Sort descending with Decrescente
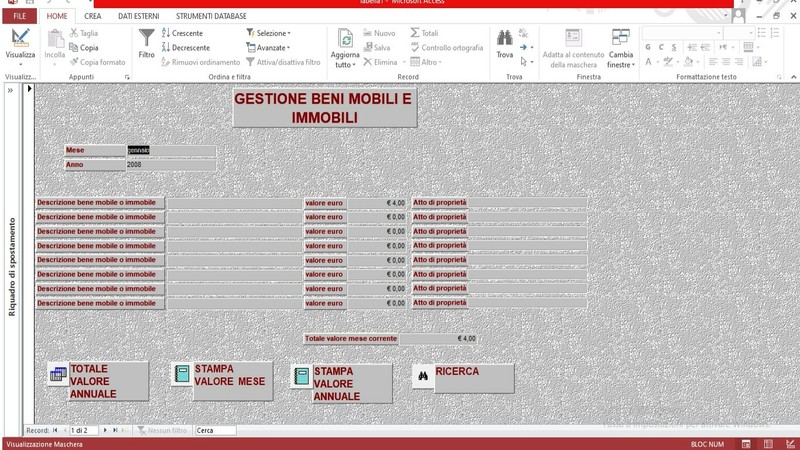Viewport: 800px width, 450px height. pos(186,47)
